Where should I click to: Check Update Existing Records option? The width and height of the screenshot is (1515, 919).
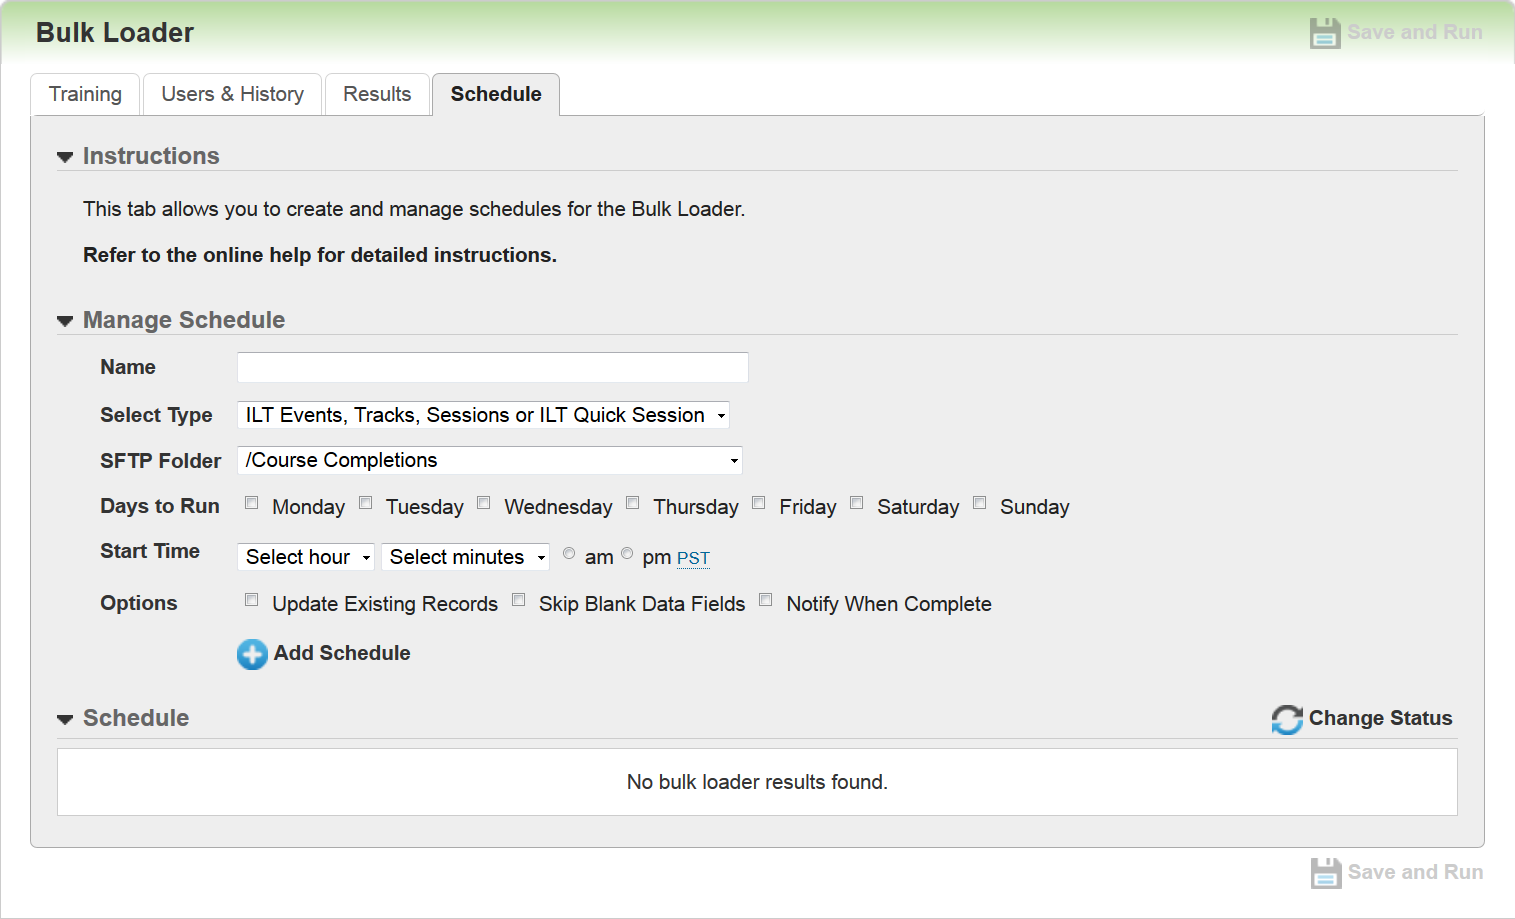[252, 600]
